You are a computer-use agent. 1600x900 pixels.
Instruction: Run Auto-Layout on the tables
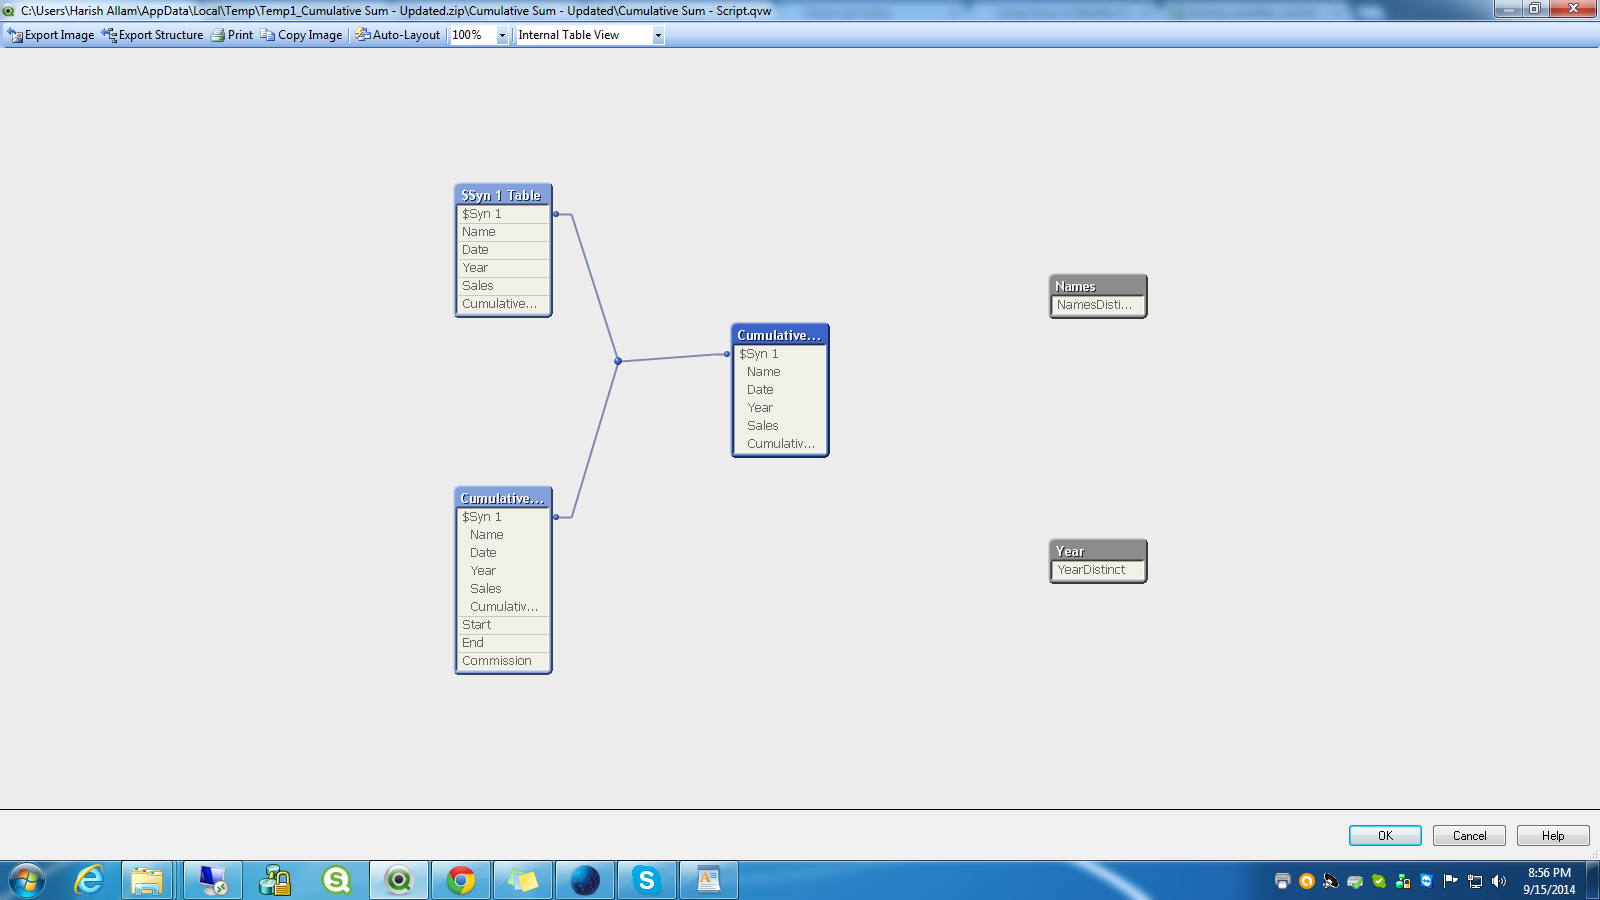point(397,35)
